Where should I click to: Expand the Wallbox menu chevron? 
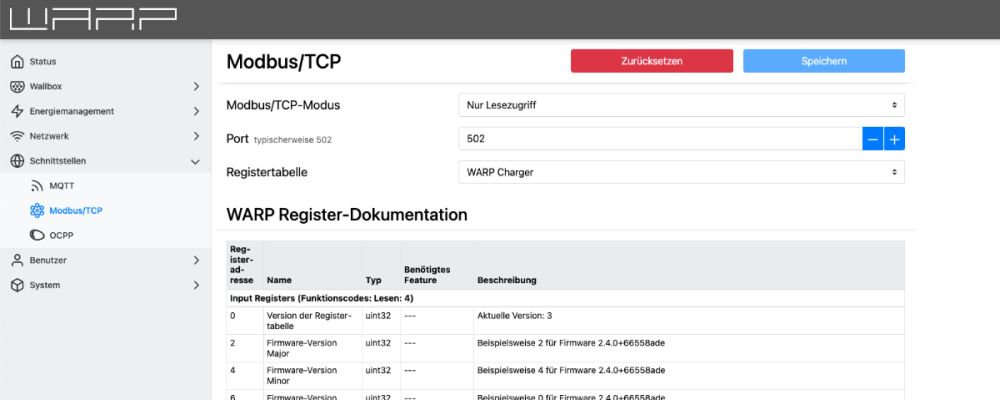pyautogui.click(x=196, y=87)
